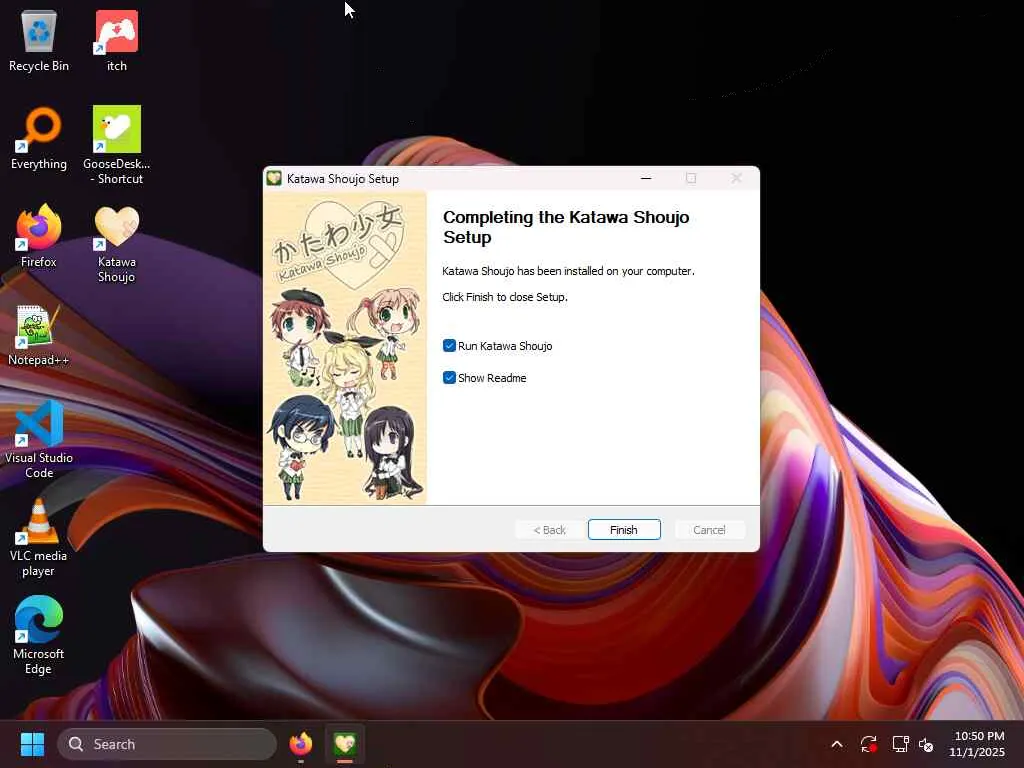Close the Katawa Shoujo Setup window
1024x768 pixels.
(737, 178)
